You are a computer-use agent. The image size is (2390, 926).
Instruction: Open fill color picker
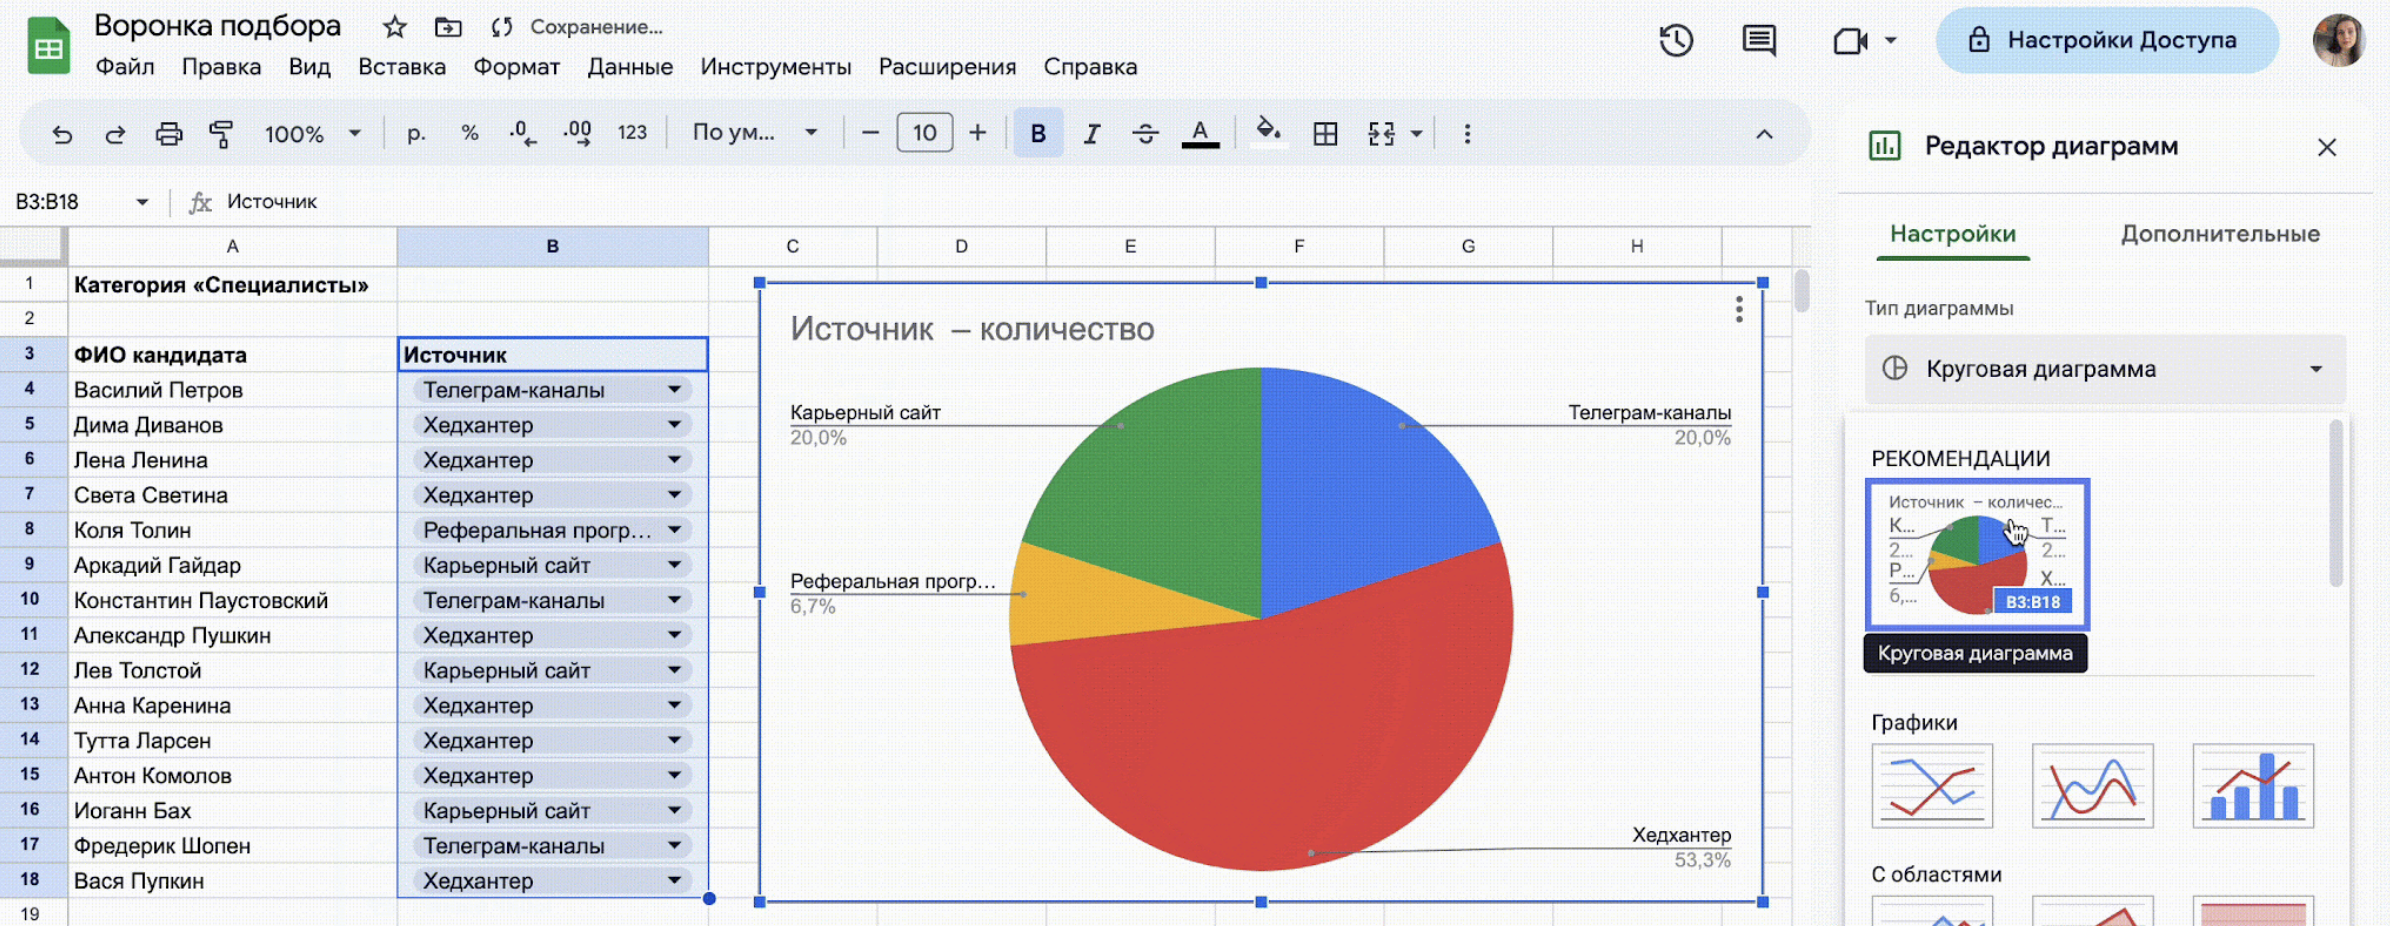coord(1268,131)
